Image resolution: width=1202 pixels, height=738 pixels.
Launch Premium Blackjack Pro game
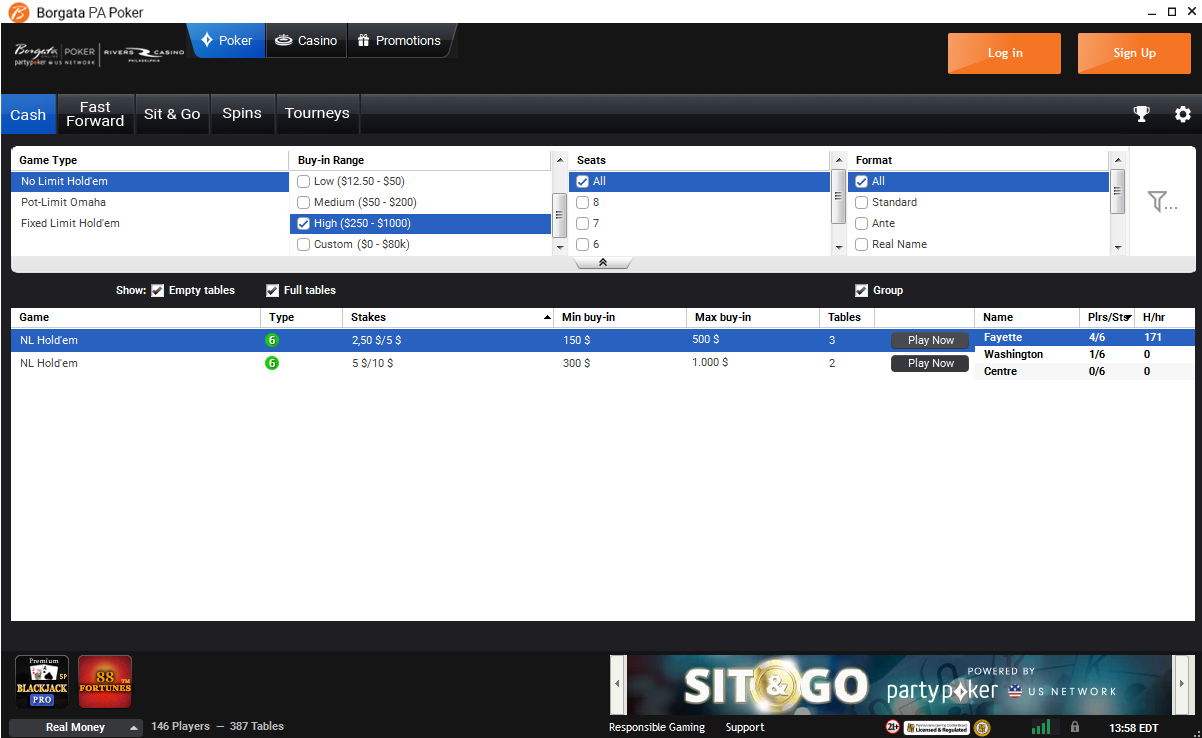42,681
